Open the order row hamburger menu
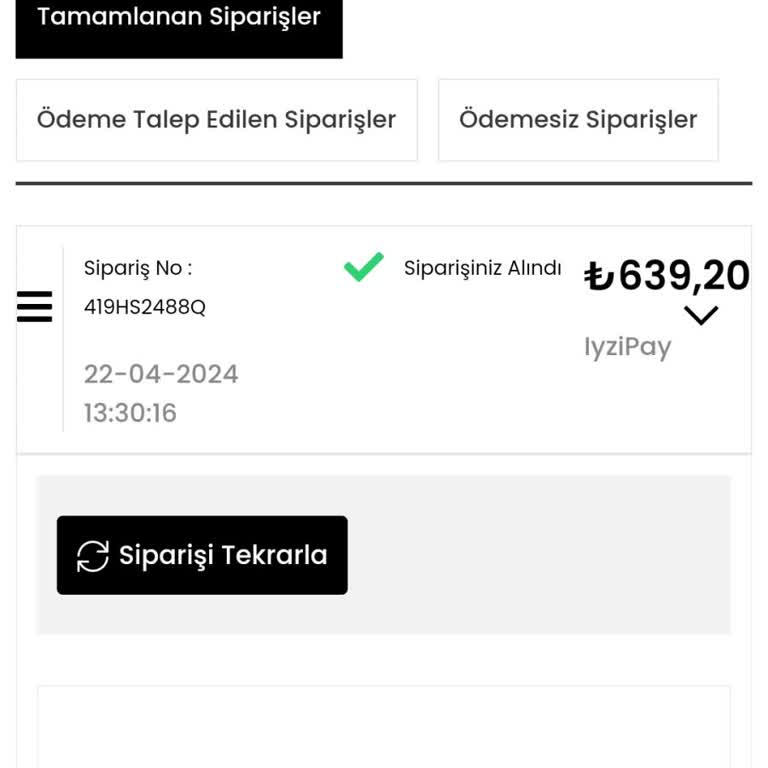768x768 pixels. click(34, 306)
